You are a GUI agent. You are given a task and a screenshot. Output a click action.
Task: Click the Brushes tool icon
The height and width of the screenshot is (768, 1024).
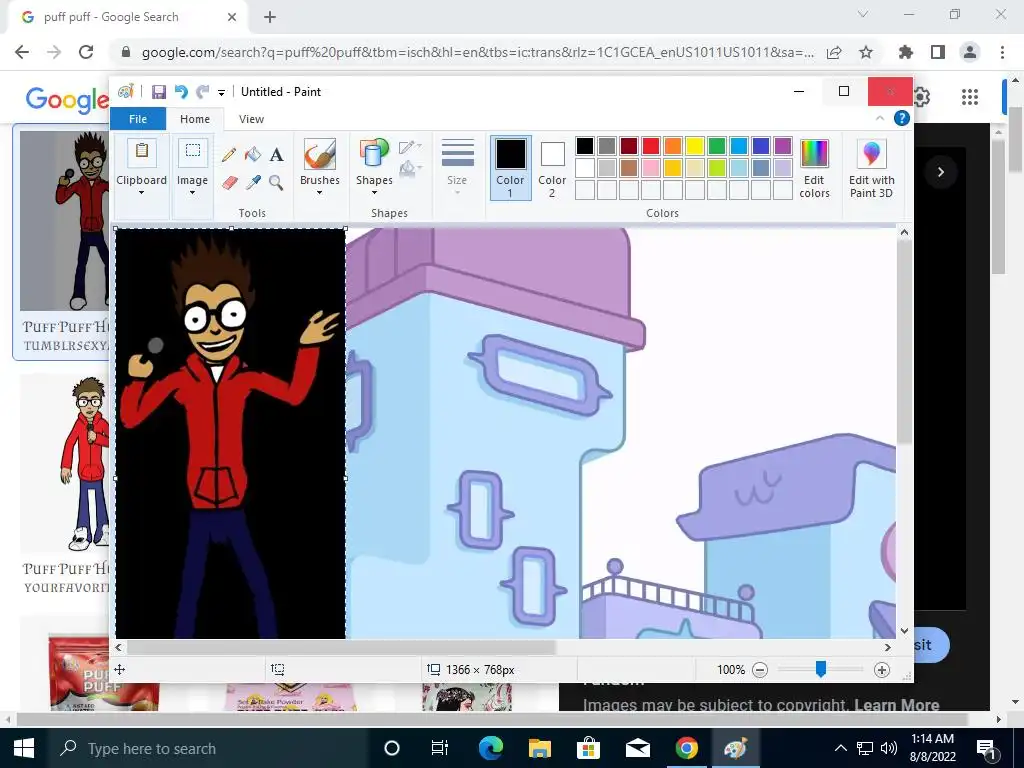coord(320,154)
